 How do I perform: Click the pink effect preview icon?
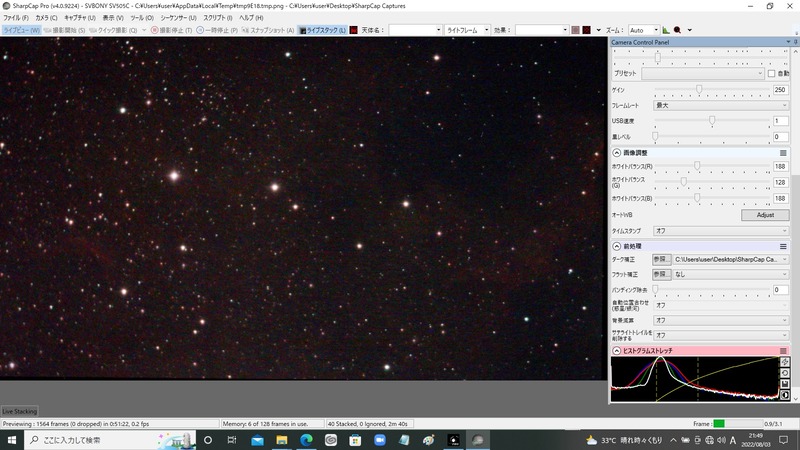coord(576,30)
